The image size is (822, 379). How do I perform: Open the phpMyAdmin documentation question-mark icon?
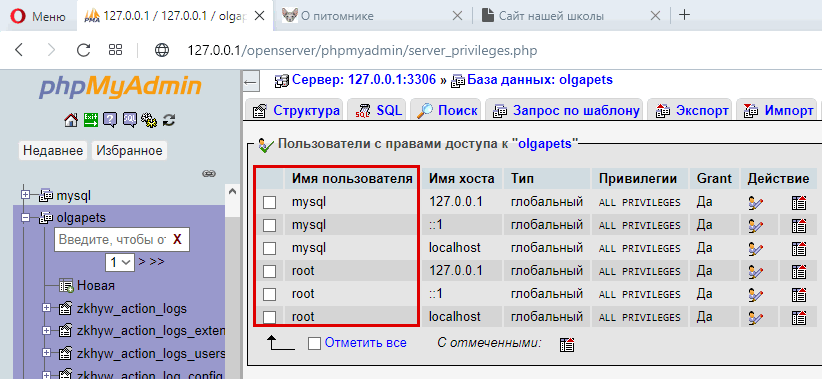[110, 121]
